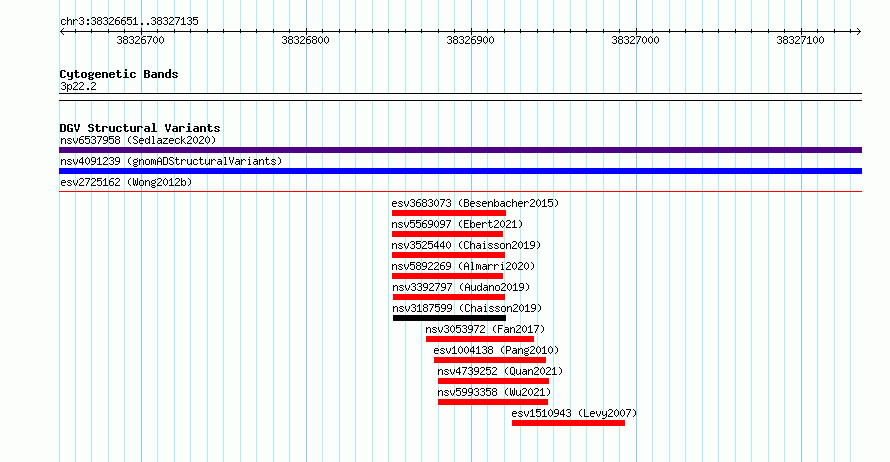Open nsv3187599 (Chaisson2019) variant label
The image size is (890, 462).
coord(467,308)
